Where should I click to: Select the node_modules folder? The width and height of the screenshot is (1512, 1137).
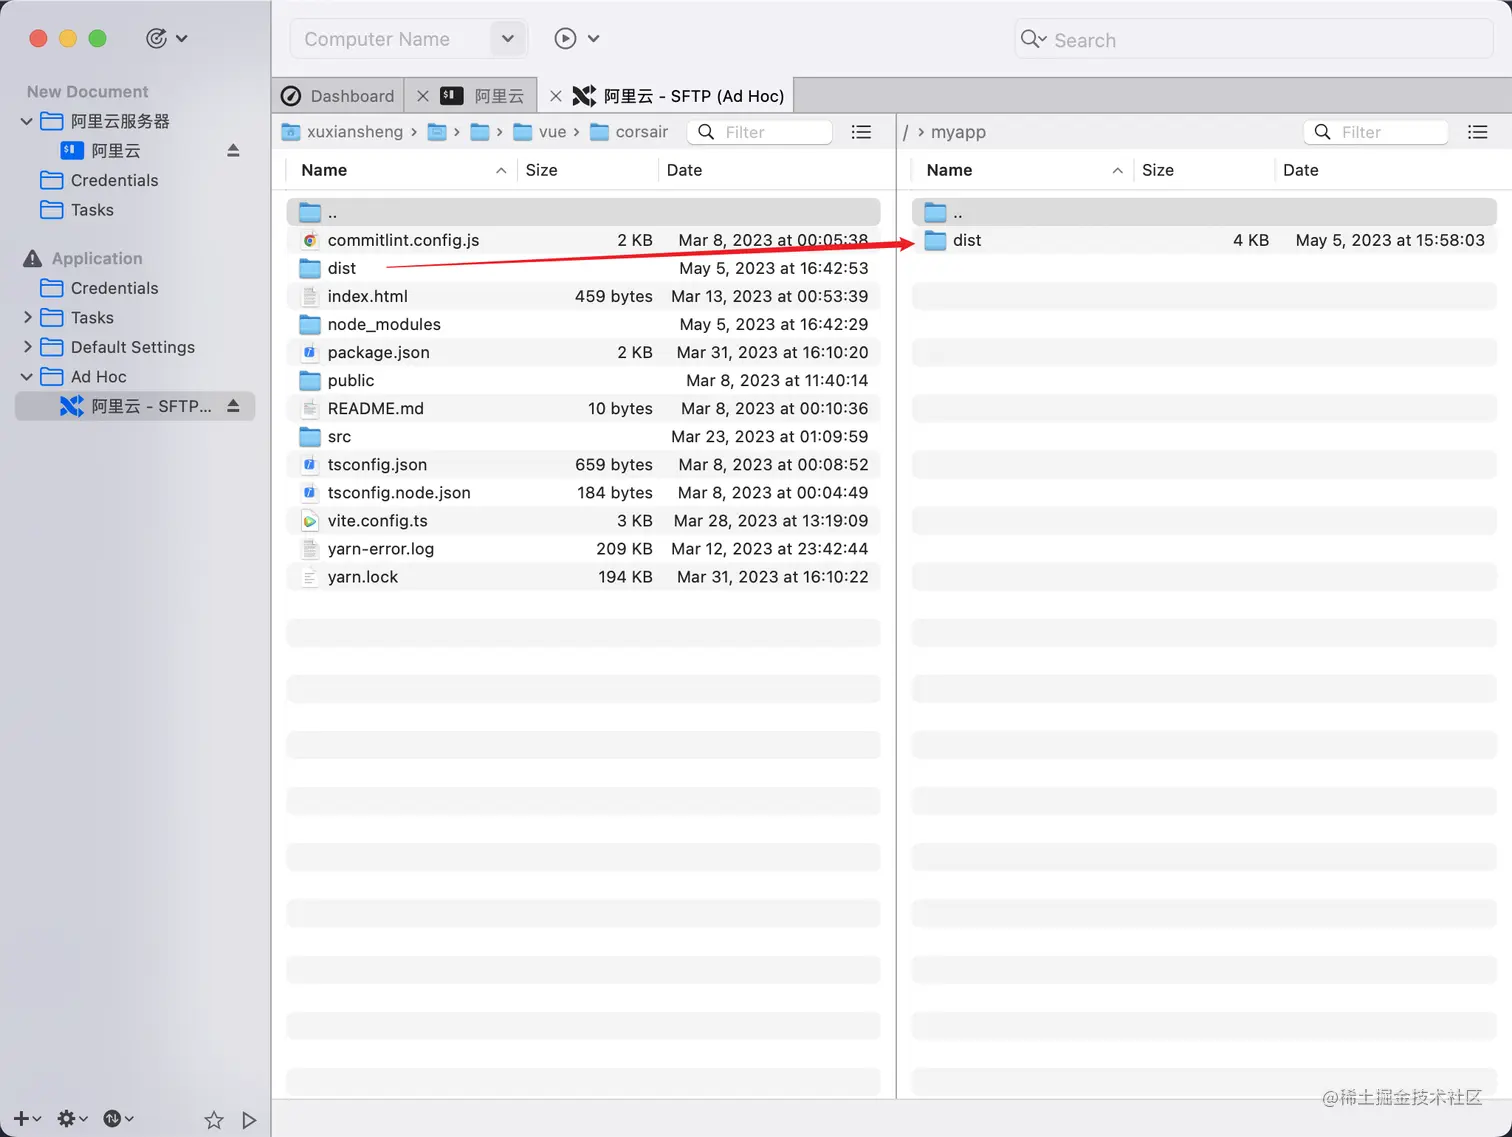(583, 324)
